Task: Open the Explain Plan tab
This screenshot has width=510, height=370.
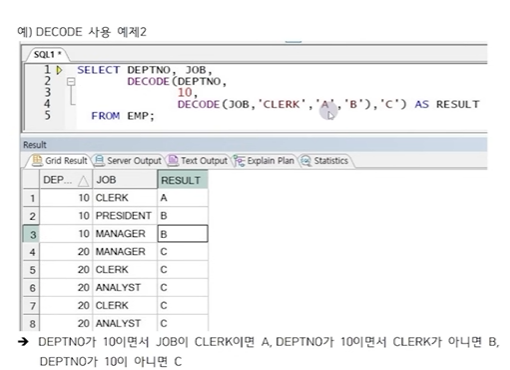Action: pyautogui.click(x=264, y=161)
